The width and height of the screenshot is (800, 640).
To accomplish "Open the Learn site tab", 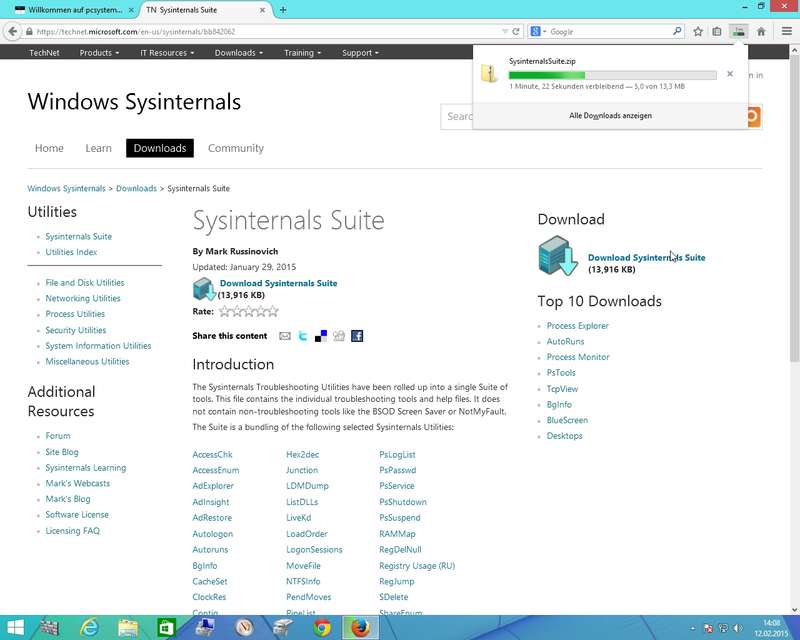I will click(x=98, y=148).
